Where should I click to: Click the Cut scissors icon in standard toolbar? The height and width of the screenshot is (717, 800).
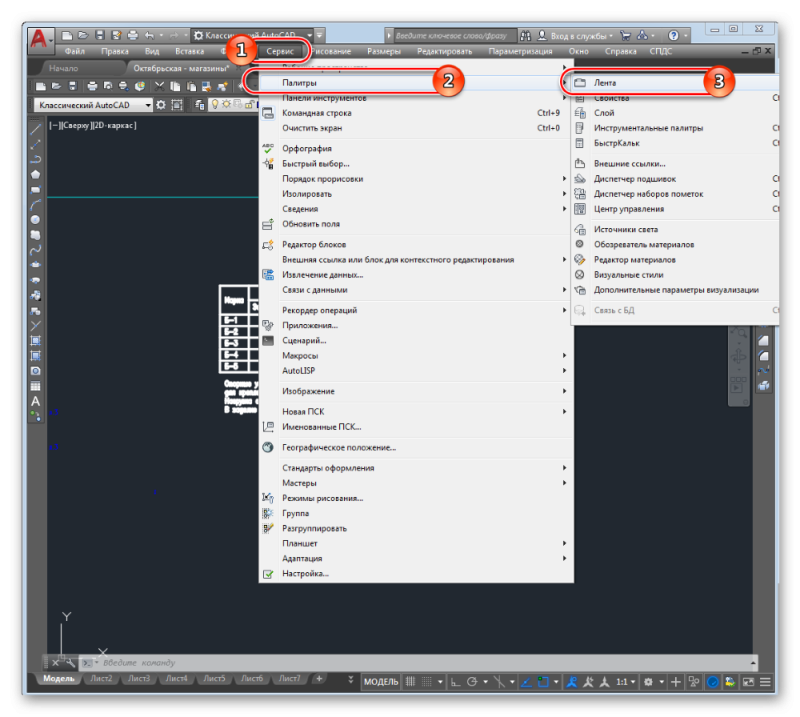pyautogui.click(x=159, y=86)
